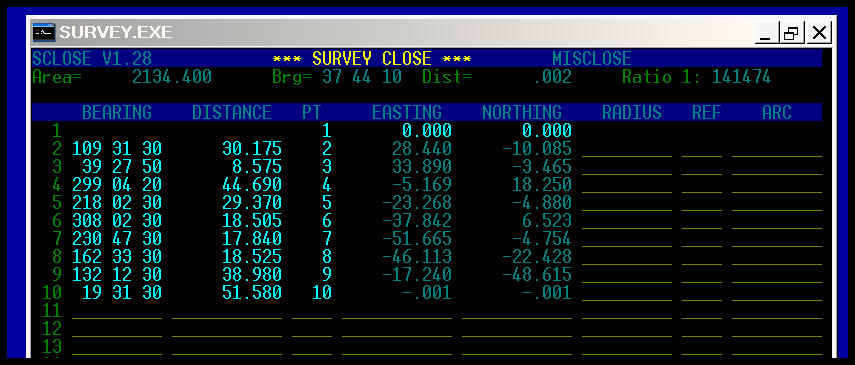Restore down the SURVEY.EXE window
The image size is (855, 365).
click(x=791, y=33)
